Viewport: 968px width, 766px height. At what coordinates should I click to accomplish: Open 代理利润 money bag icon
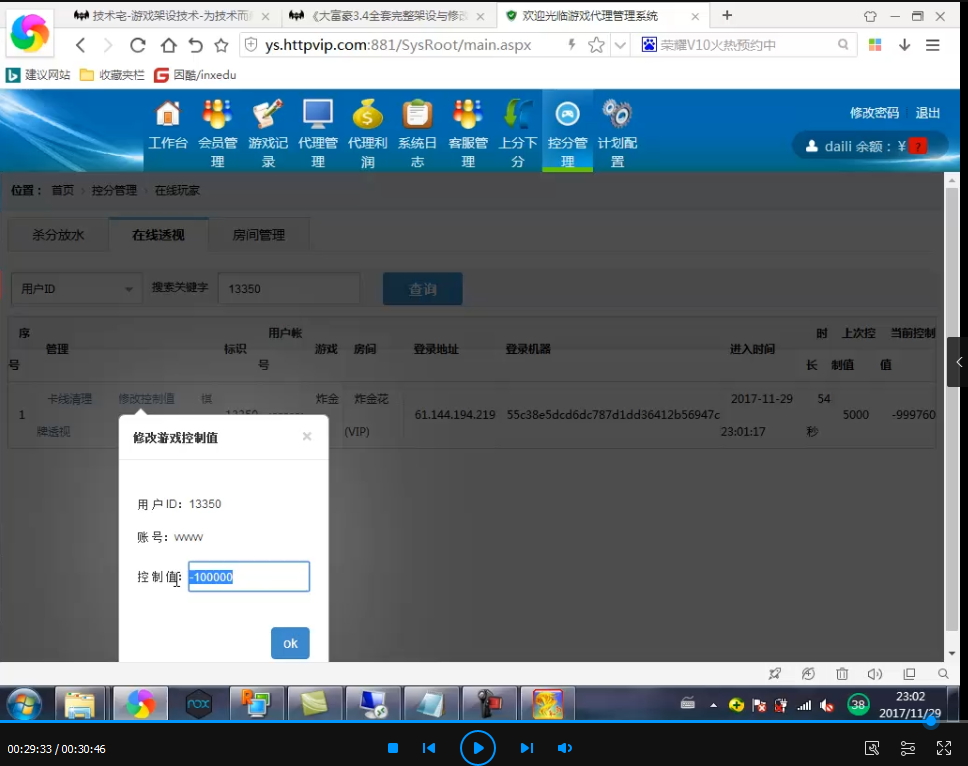(367, 116)
